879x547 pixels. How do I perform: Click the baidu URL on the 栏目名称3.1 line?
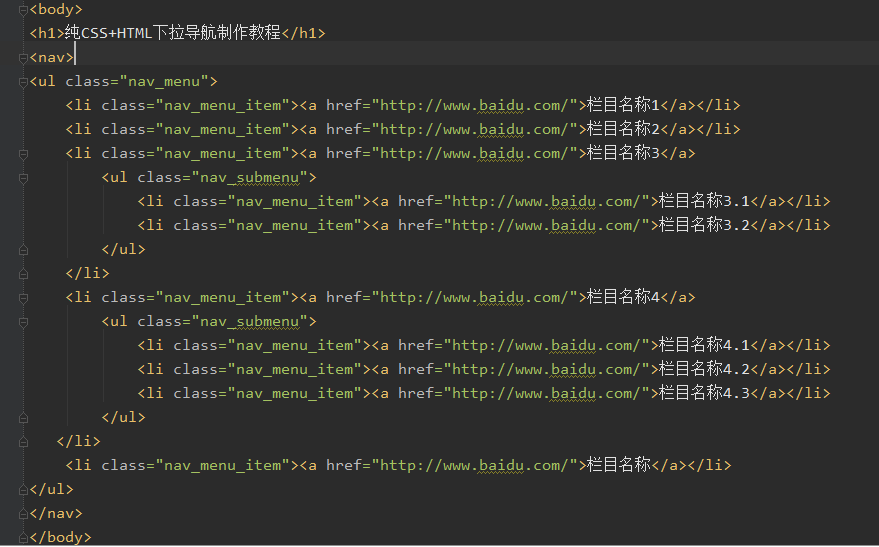546,201
